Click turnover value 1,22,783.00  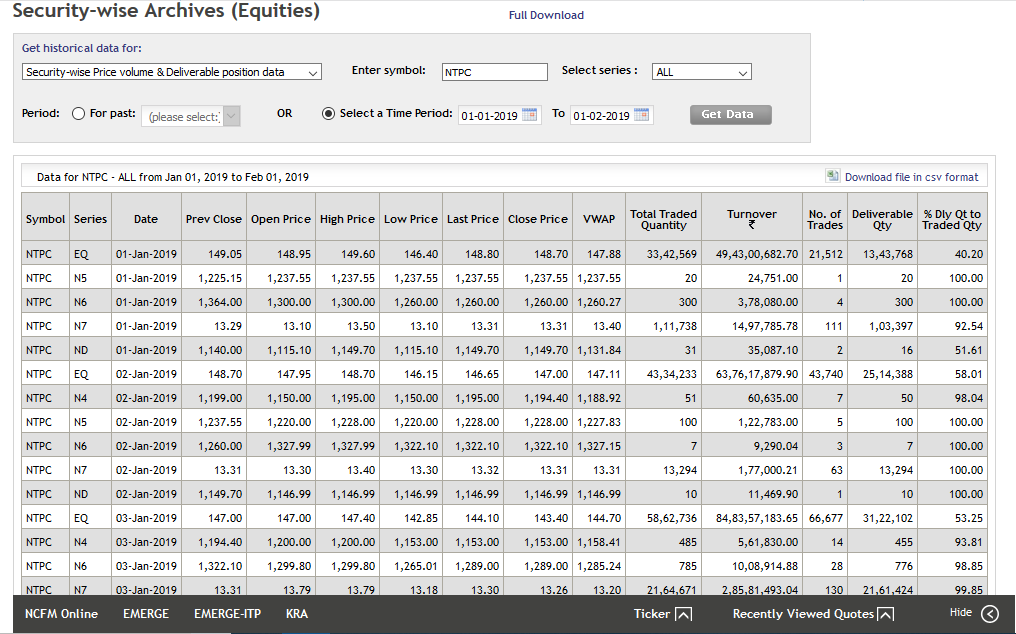pos(768,422)
